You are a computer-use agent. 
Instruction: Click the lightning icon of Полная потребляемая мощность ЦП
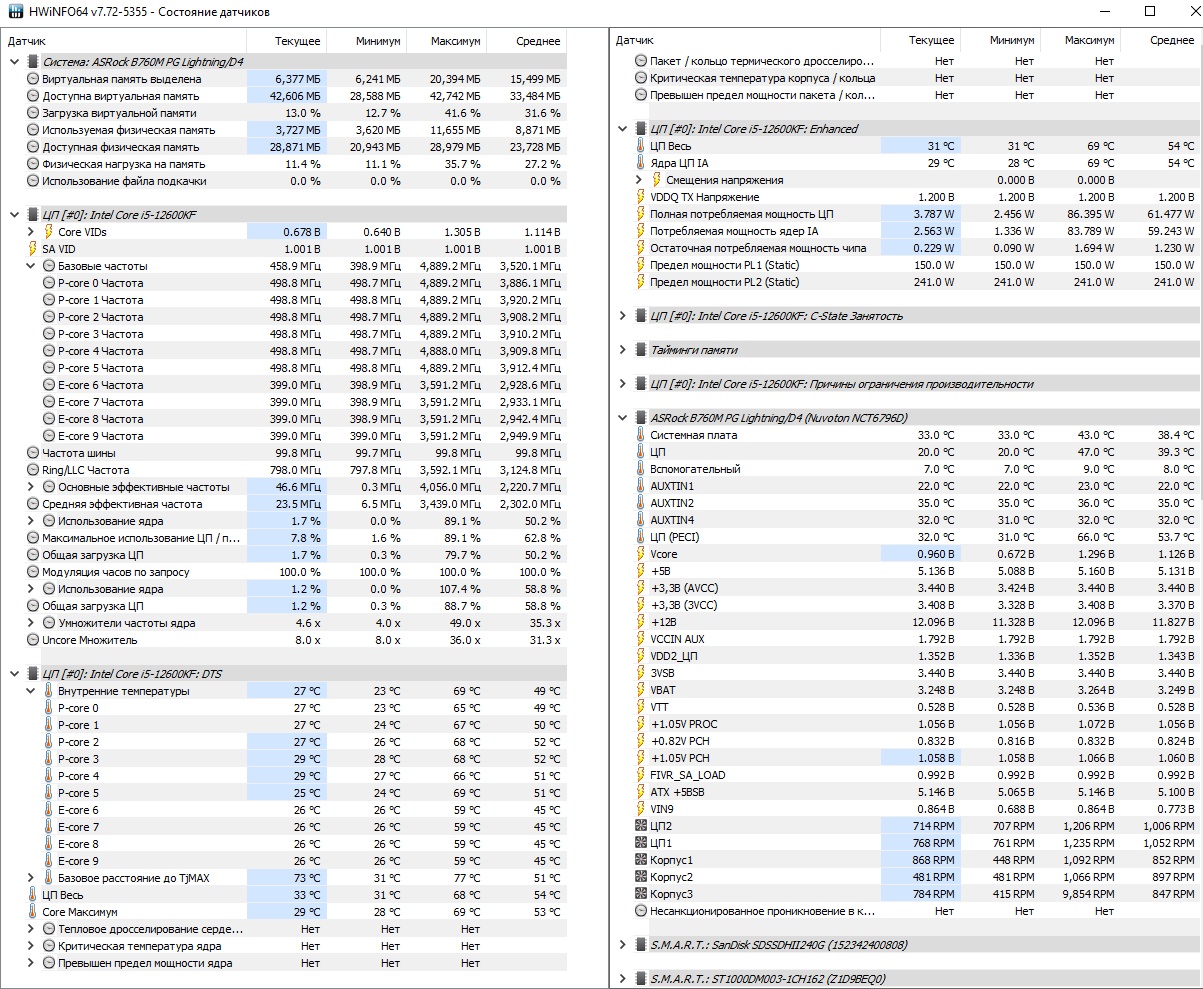(641, 214)
